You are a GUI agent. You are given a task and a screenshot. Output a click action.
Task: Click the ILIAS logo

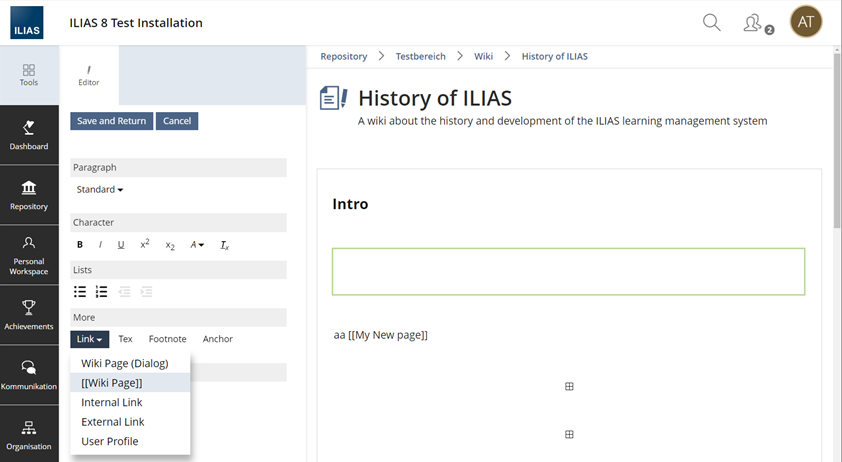[x=27, y=24]
